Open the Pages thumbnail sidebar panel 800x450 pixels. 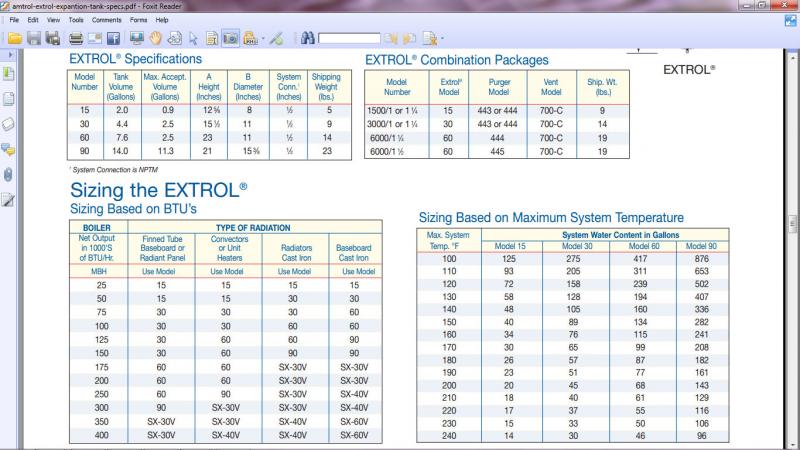(9, 98)
